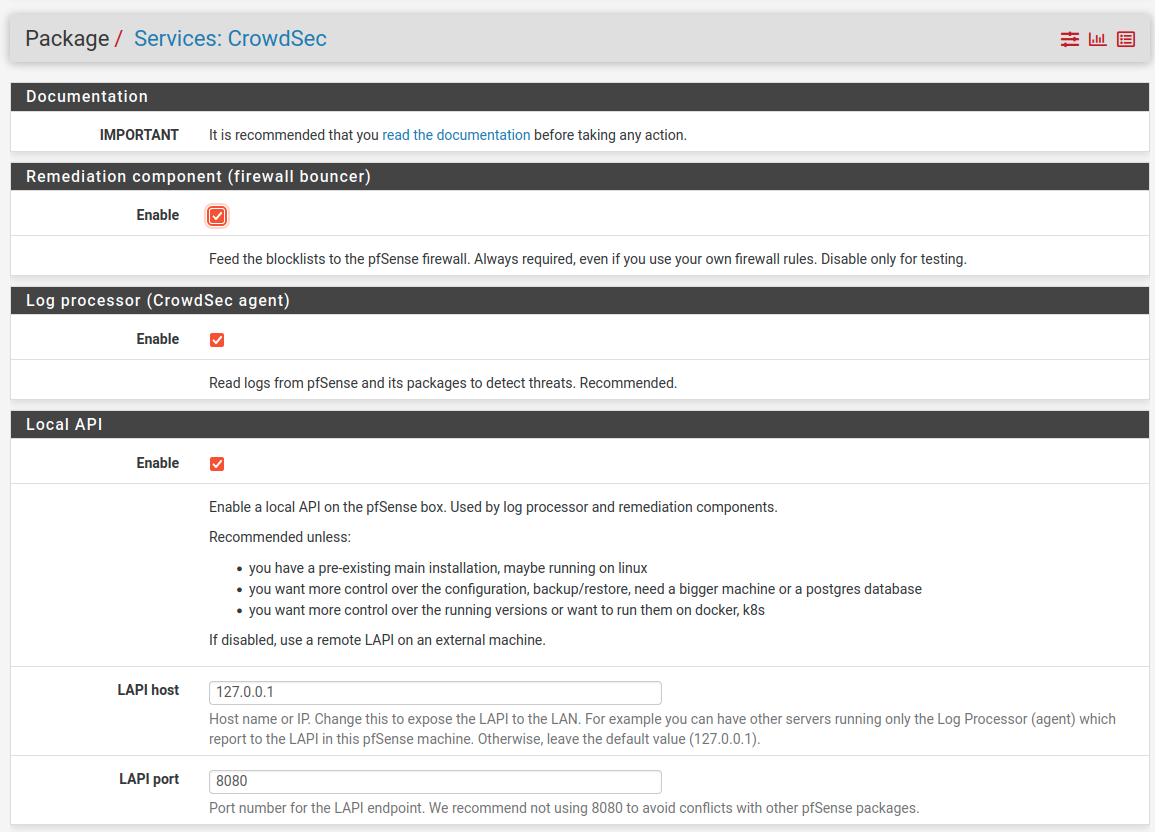The width and height of the screenshot is (1155, 832).
Task: Click the Package breadcrumb item
Action: (x=67, y=38)
